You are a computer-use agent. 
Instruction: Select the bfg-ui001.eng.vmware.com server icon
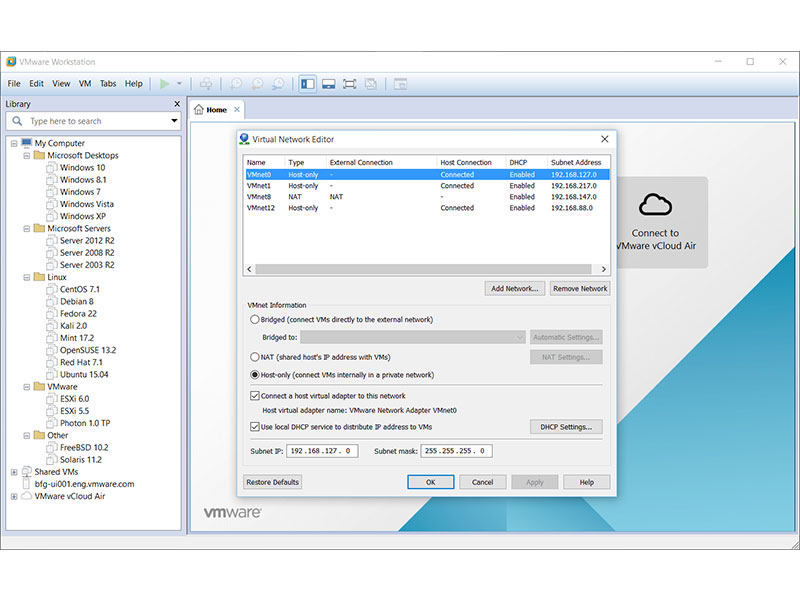pyautogui.click(x=27, y=484)
